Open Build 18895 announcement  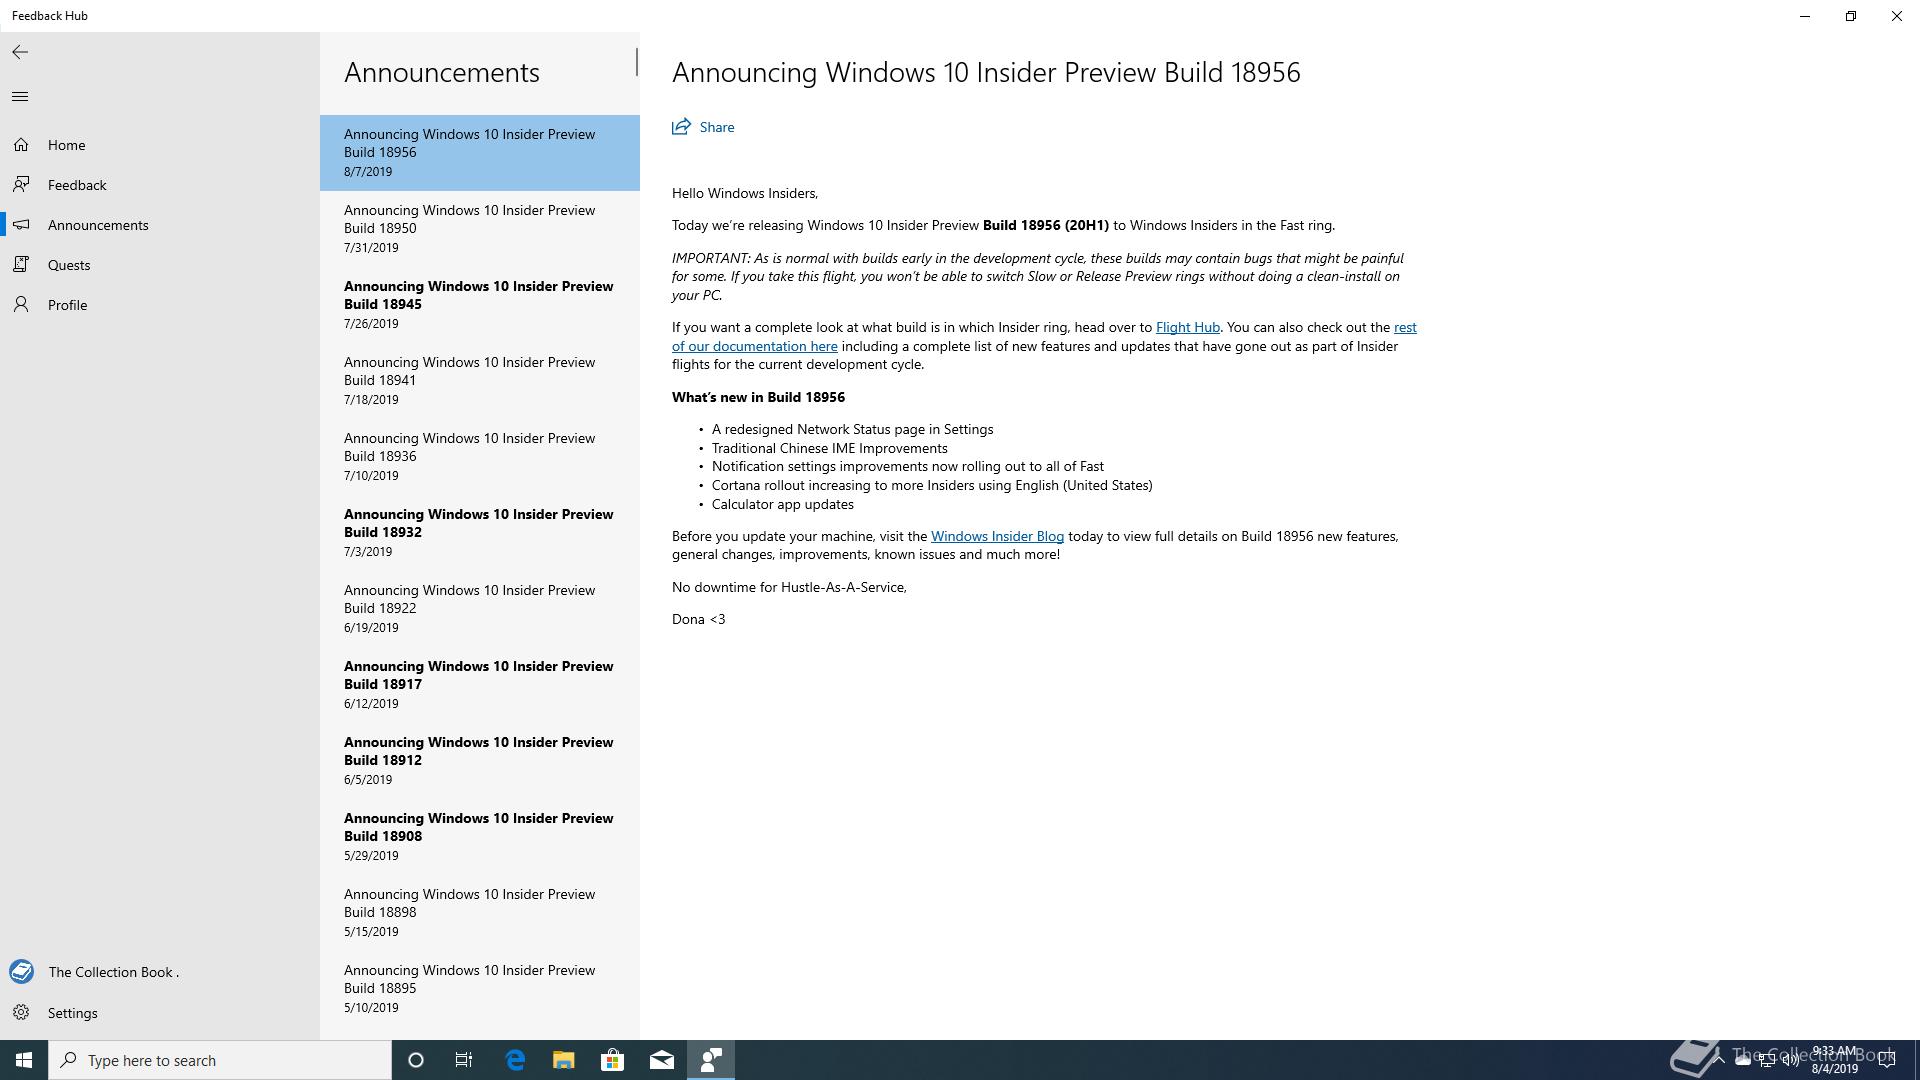480,989
